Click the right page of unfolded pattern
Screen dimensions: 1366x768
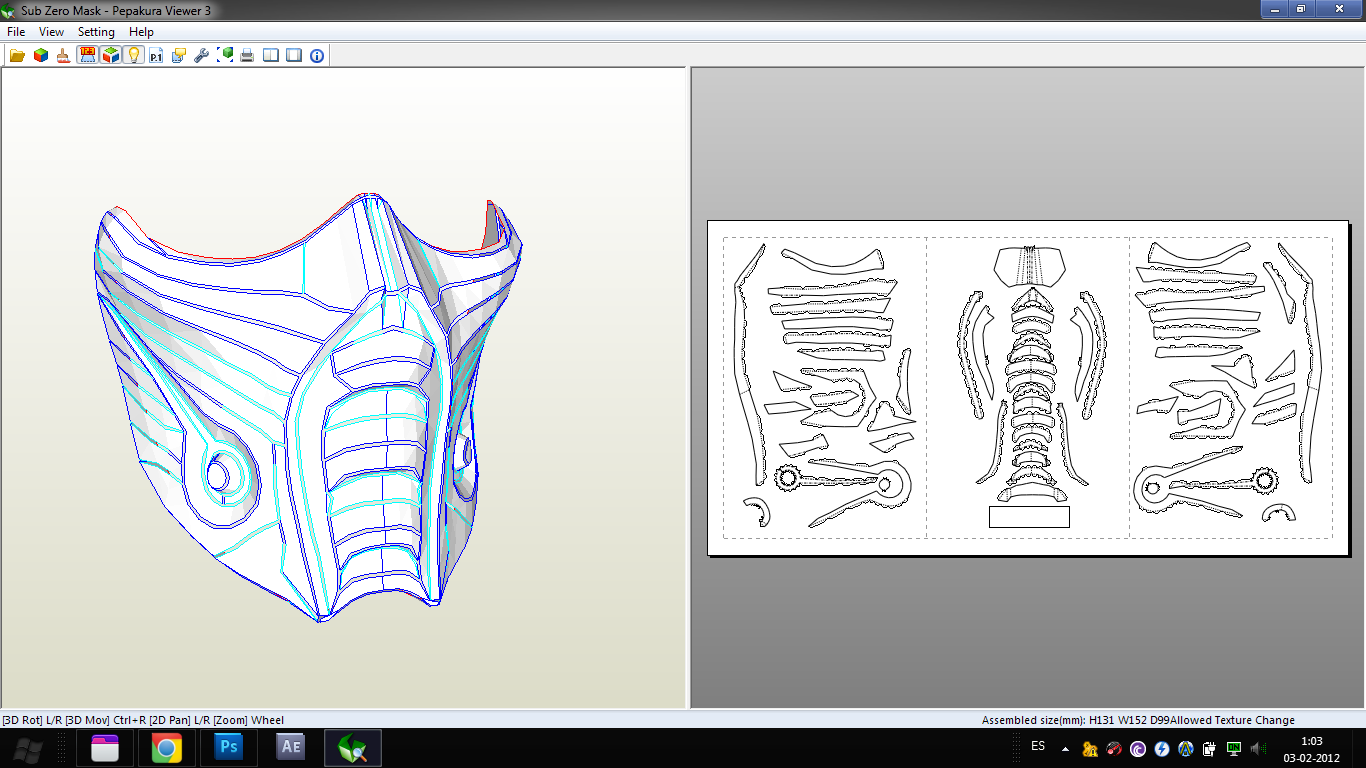click(x=1231, y=388)
